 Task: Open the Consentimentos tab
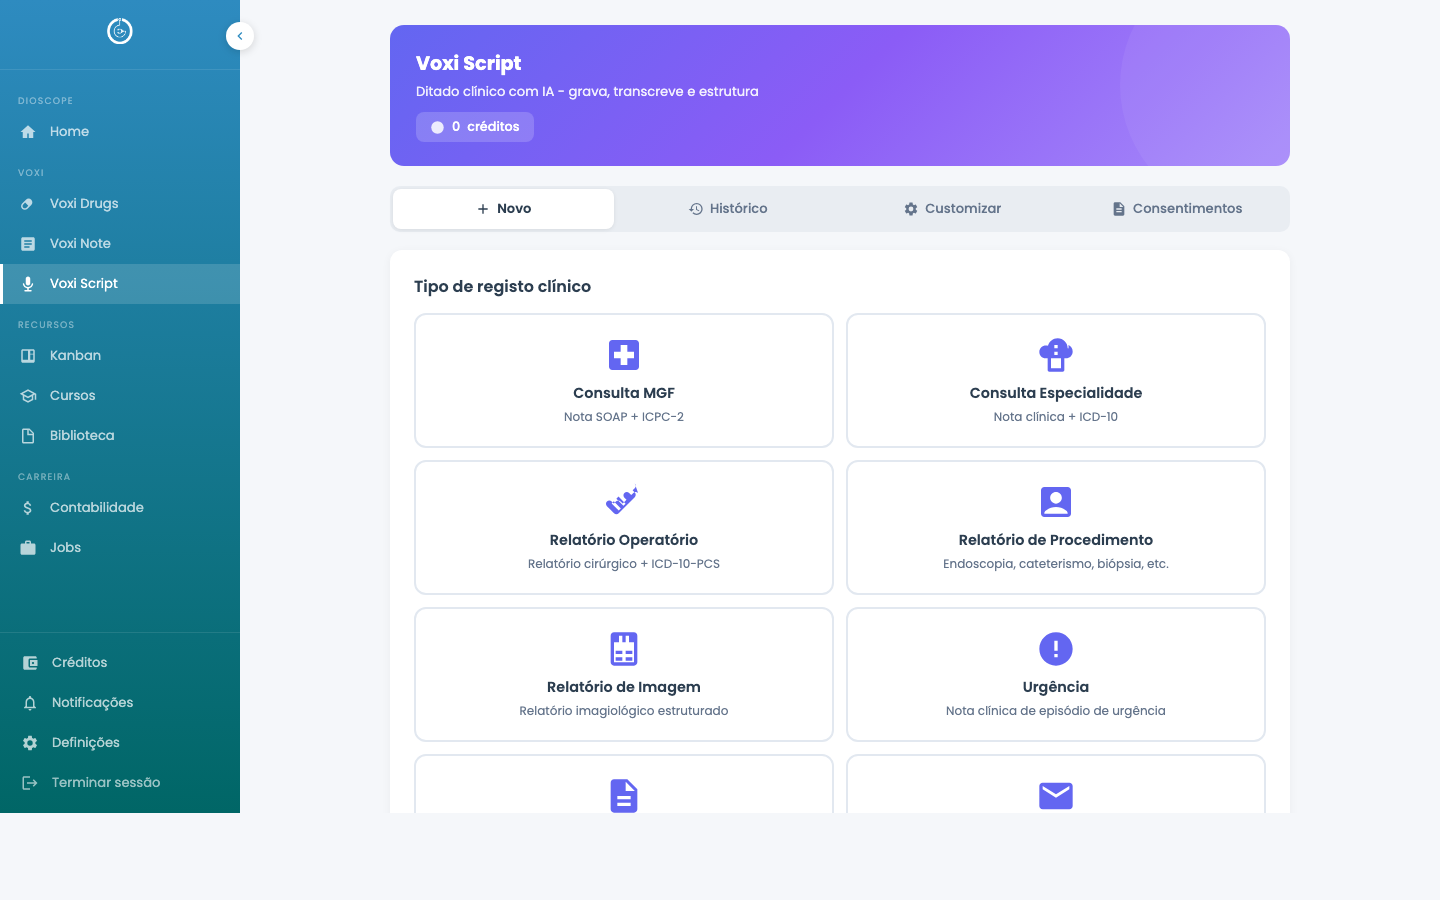tap(1177, 208)
